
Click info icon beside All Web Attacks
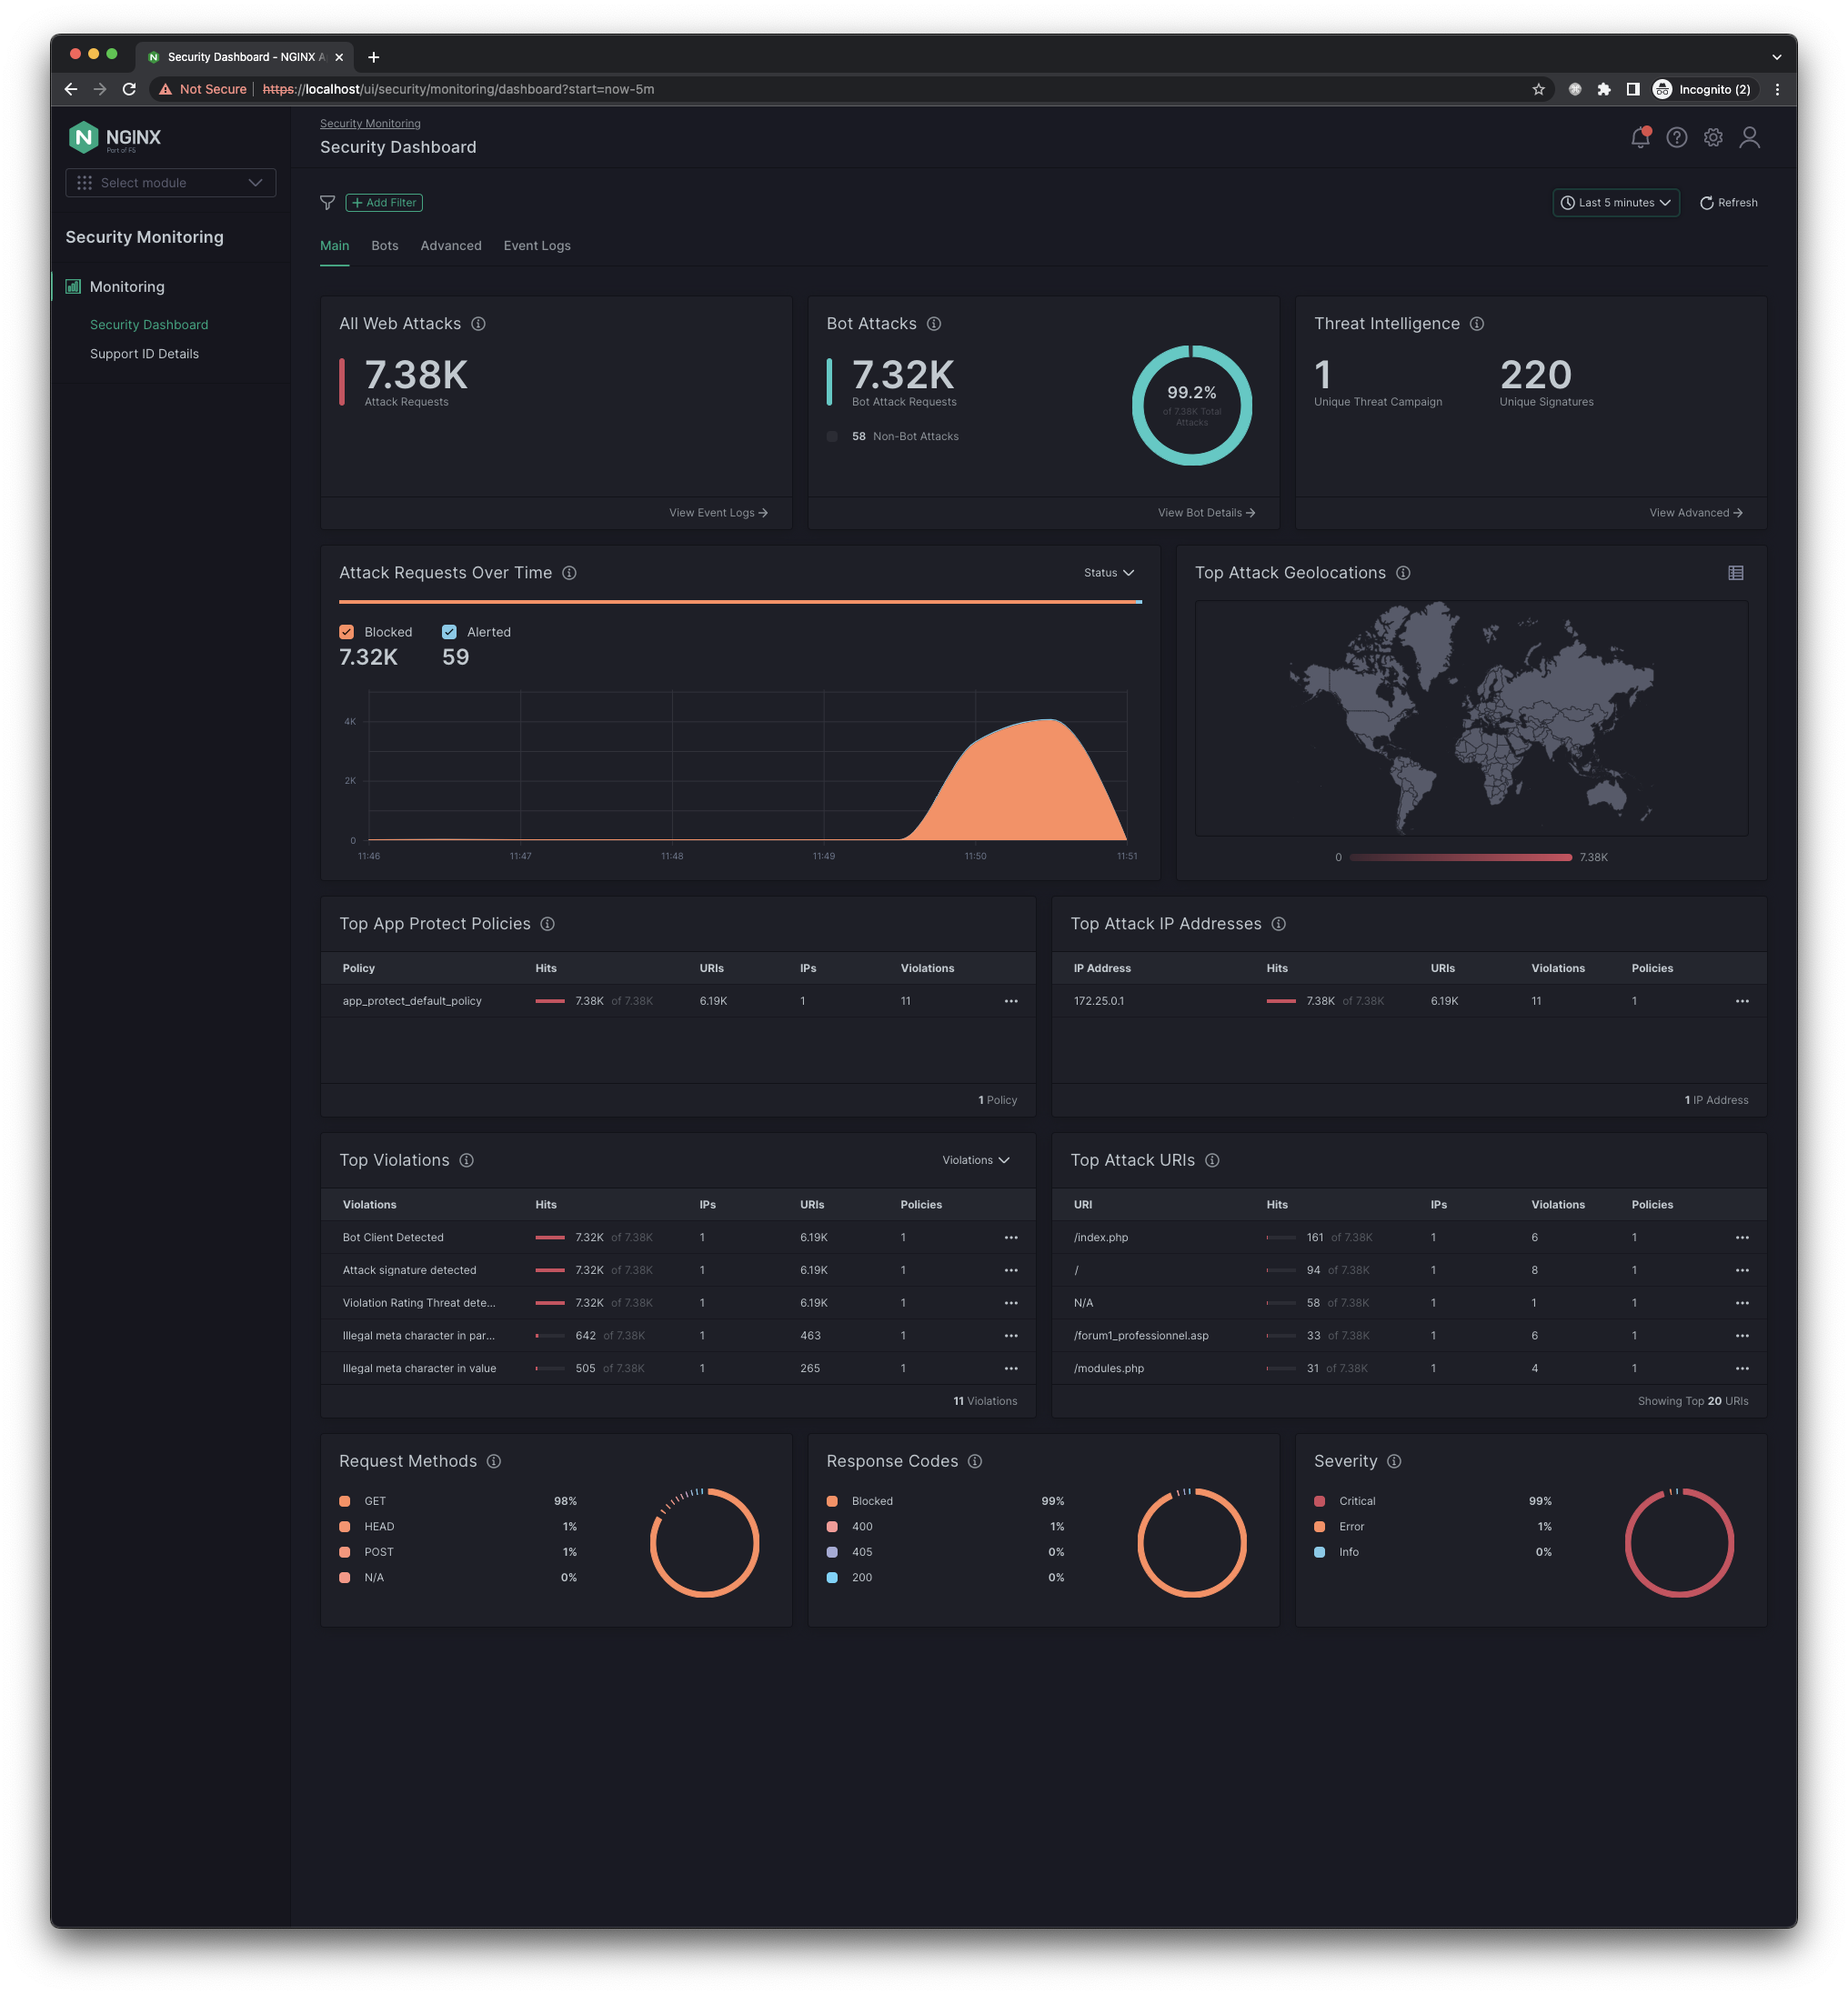coord(478,324)
